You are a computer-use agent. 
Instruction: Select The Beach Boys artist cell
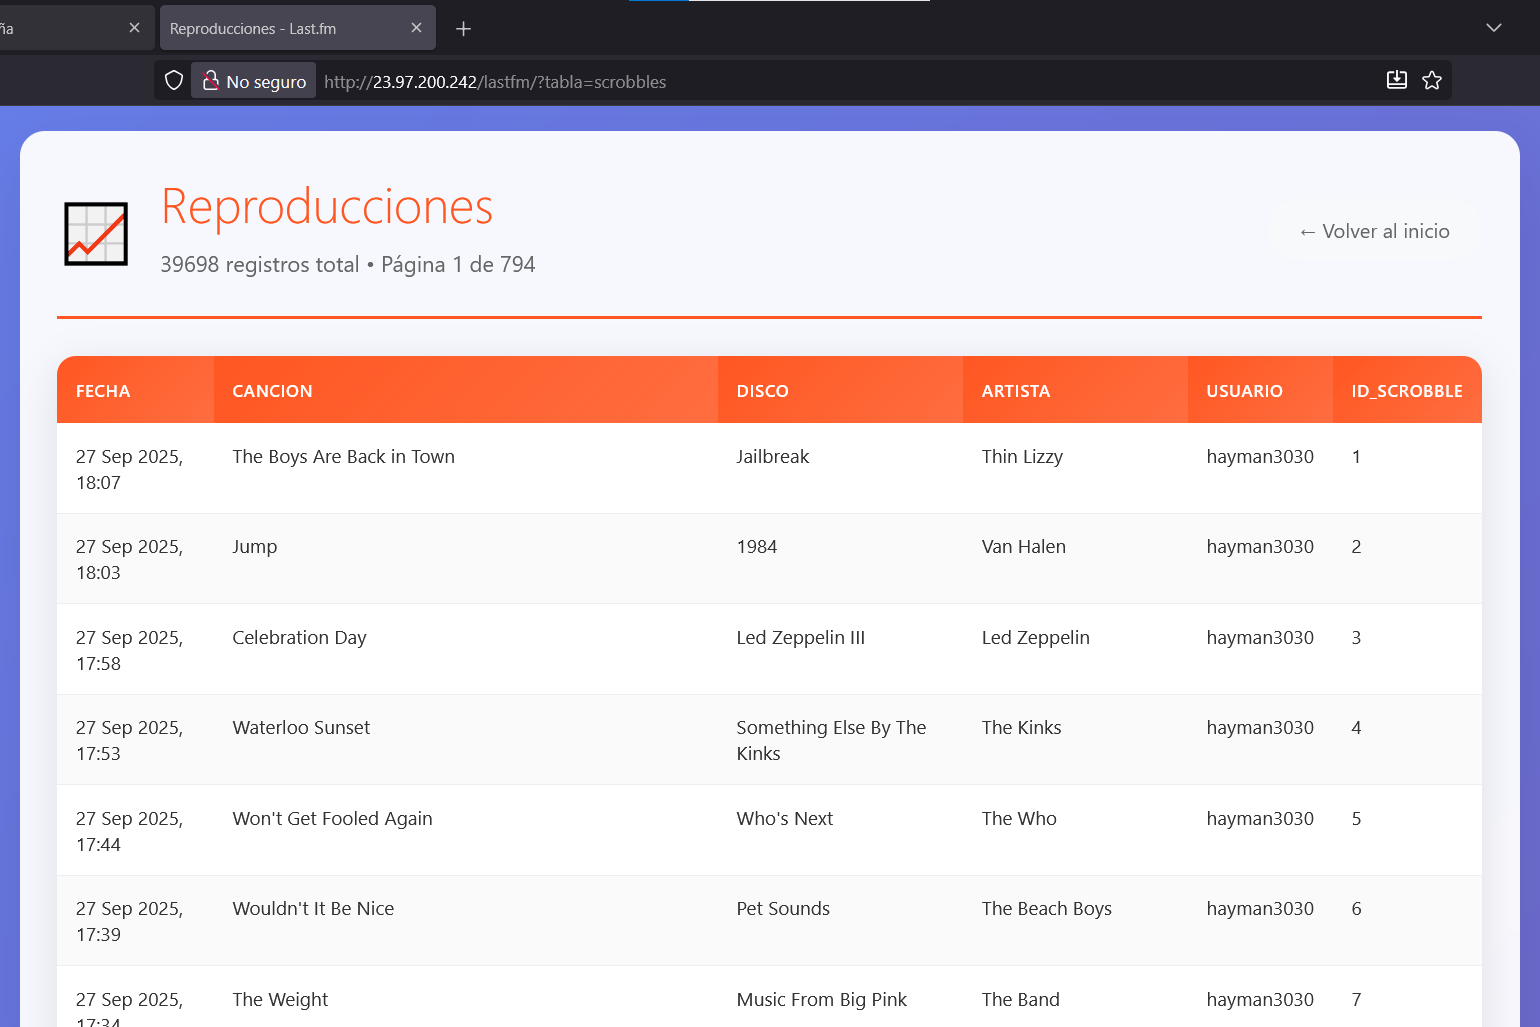click(1046, 909)
